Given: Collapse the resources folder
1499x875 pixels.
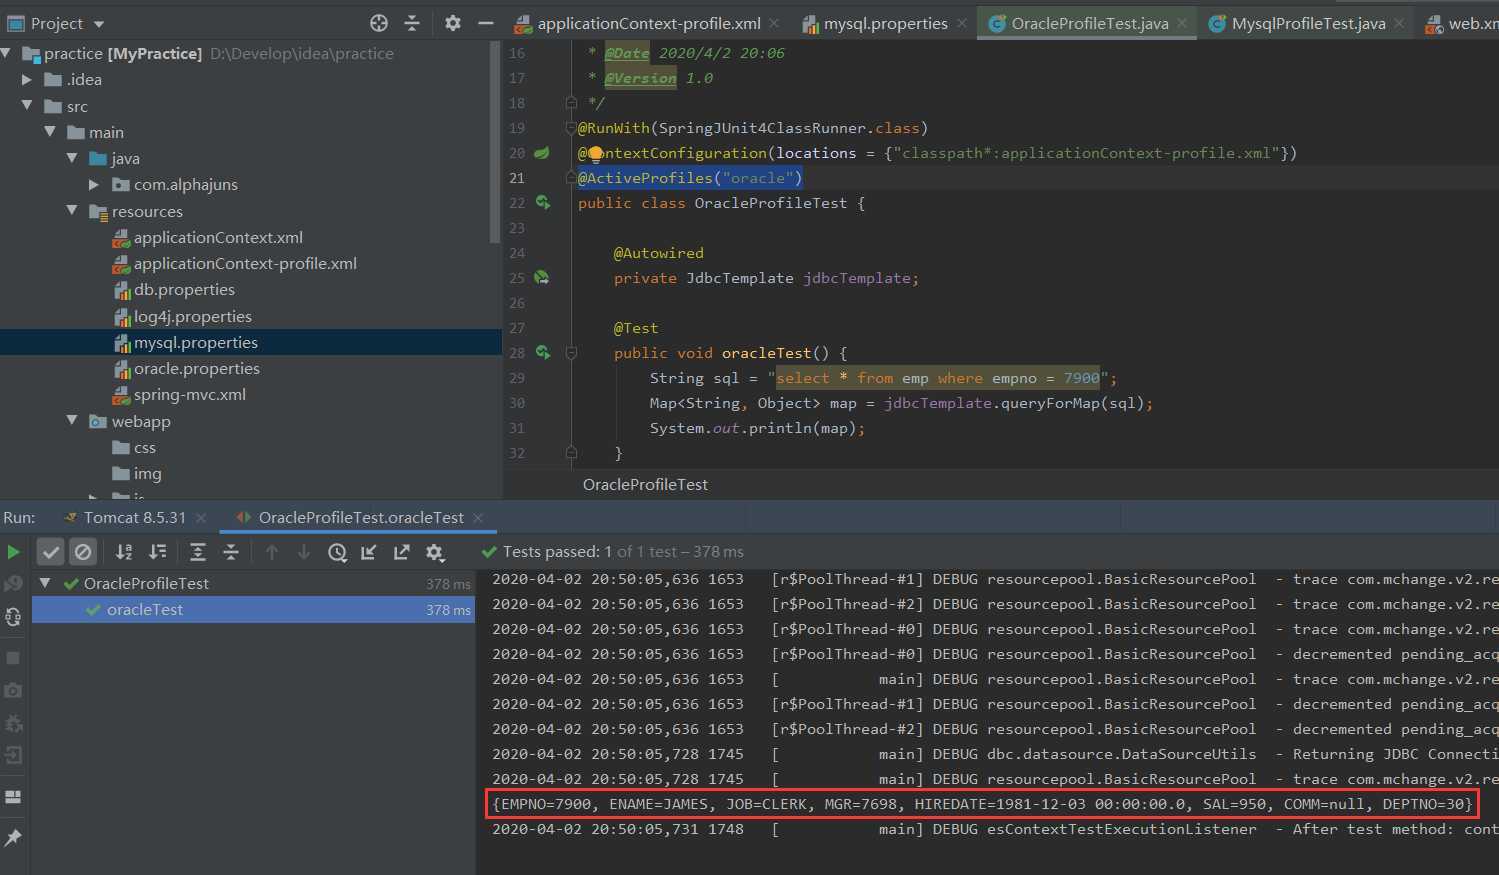Looking at the screenshot, I should [x=72, y=211].
